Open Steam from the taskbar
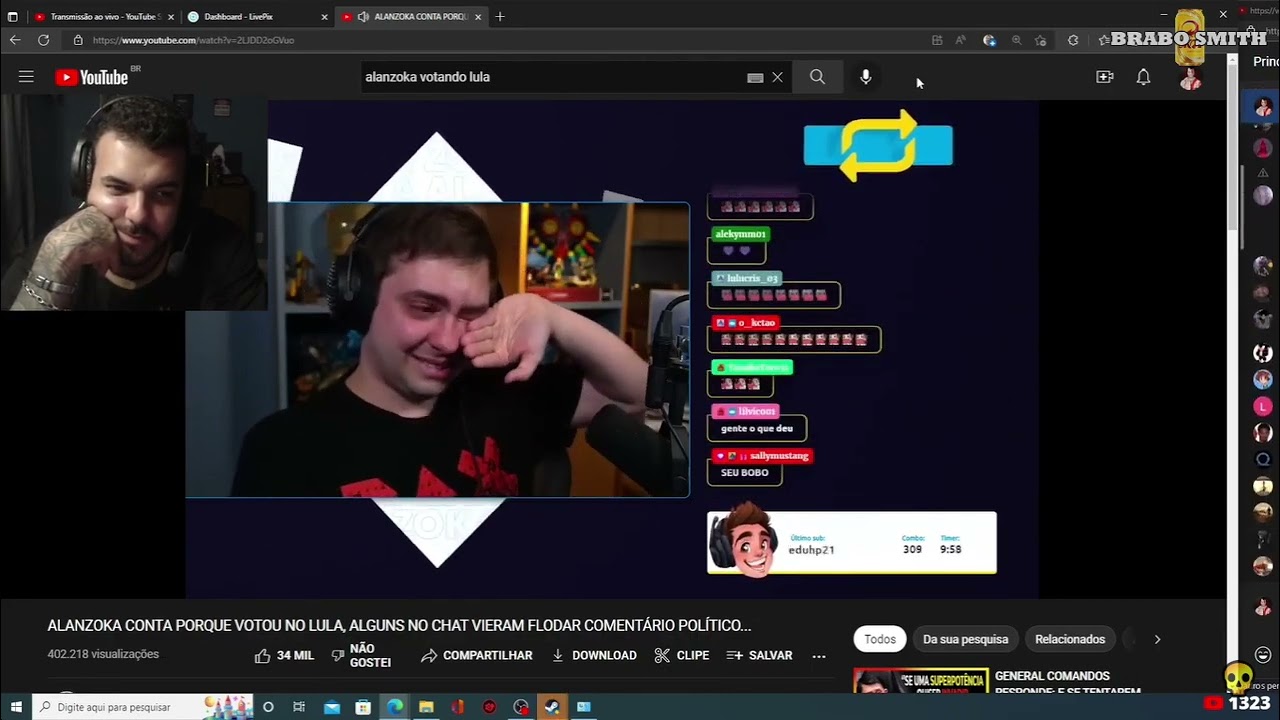Screen dimensions: 1280x720 [552, 707]
